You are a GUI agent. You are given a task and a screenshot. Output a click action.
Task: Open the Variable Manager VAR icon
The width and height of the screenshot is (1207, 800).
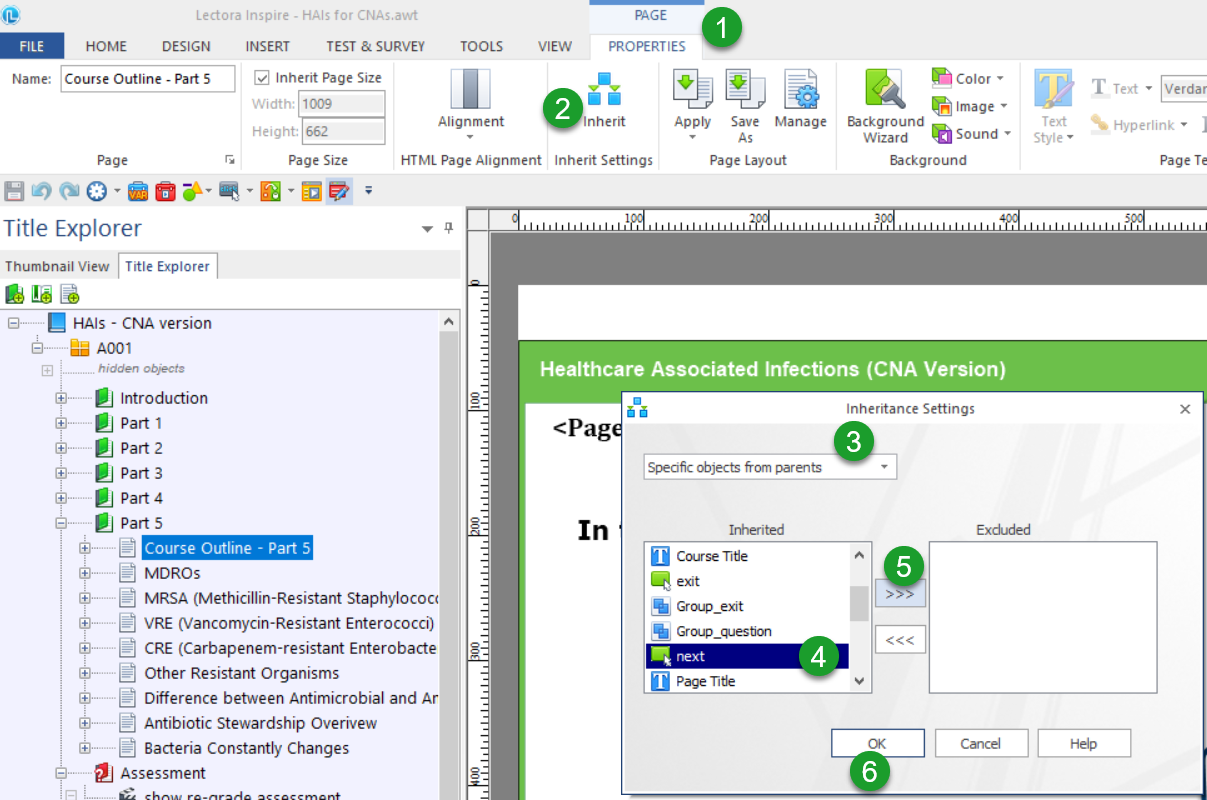(138, 190)
